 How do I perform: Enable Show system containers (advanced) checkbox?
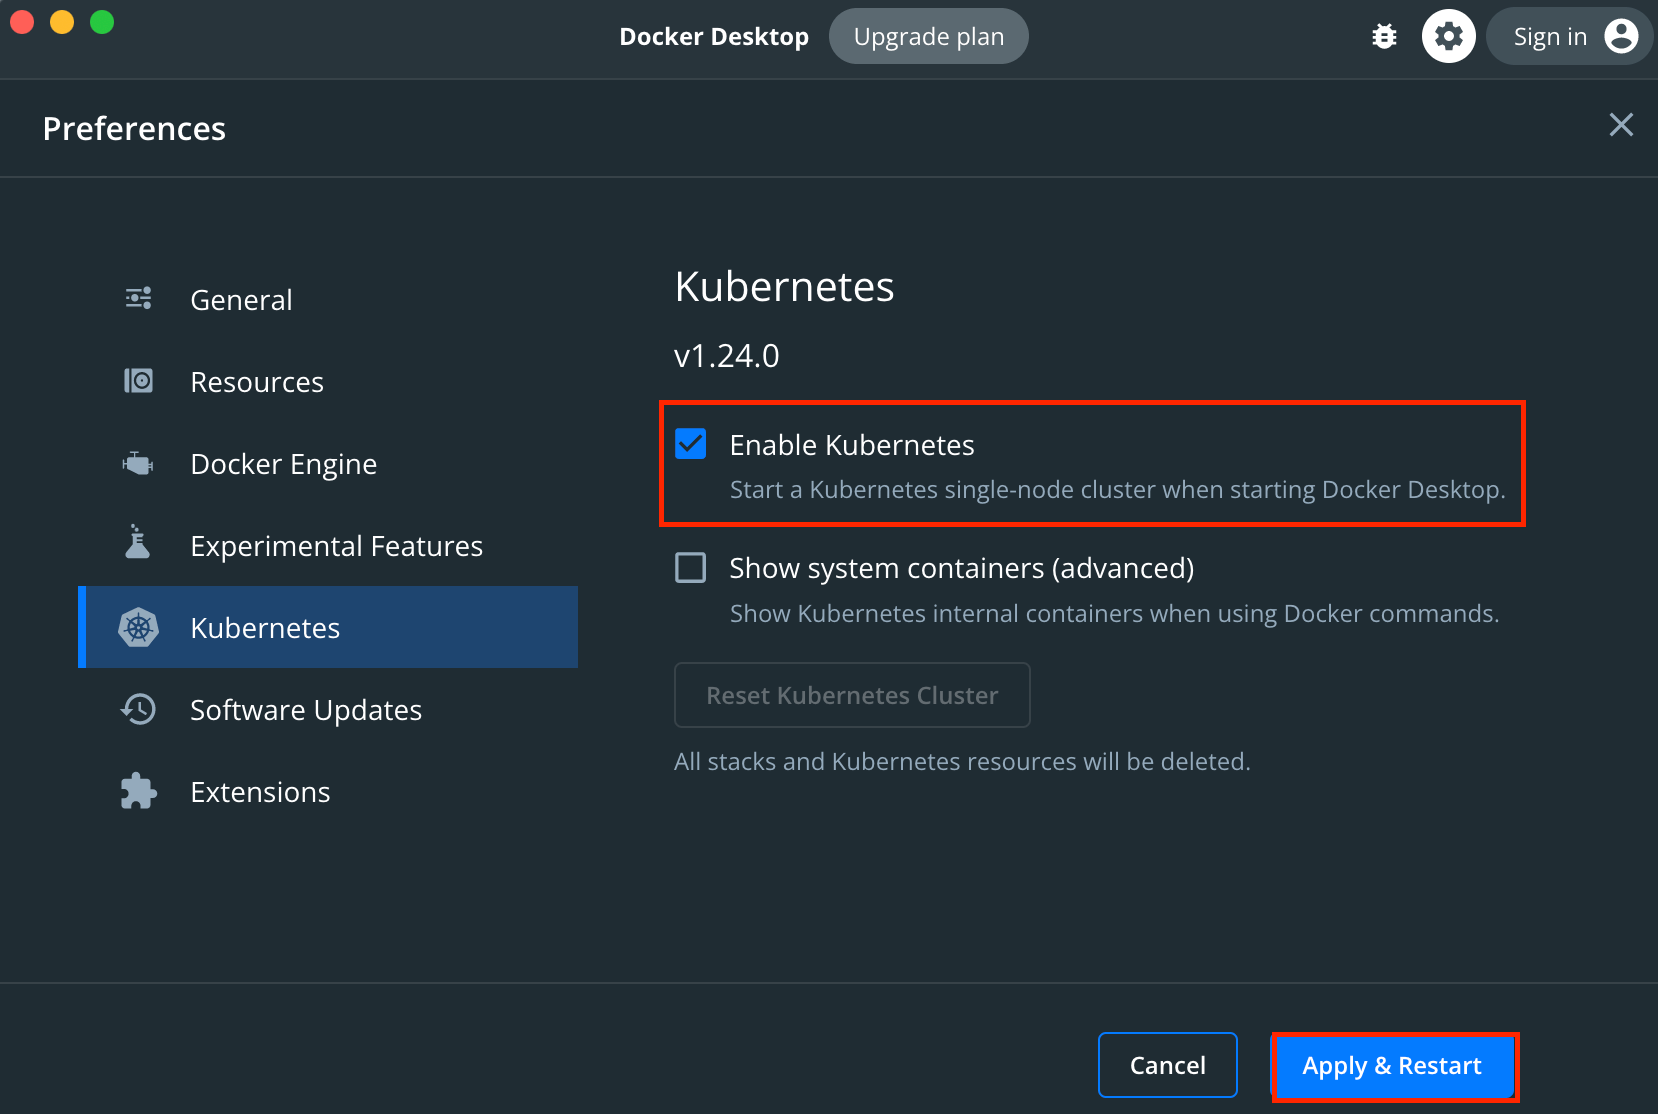pos(690,567)
